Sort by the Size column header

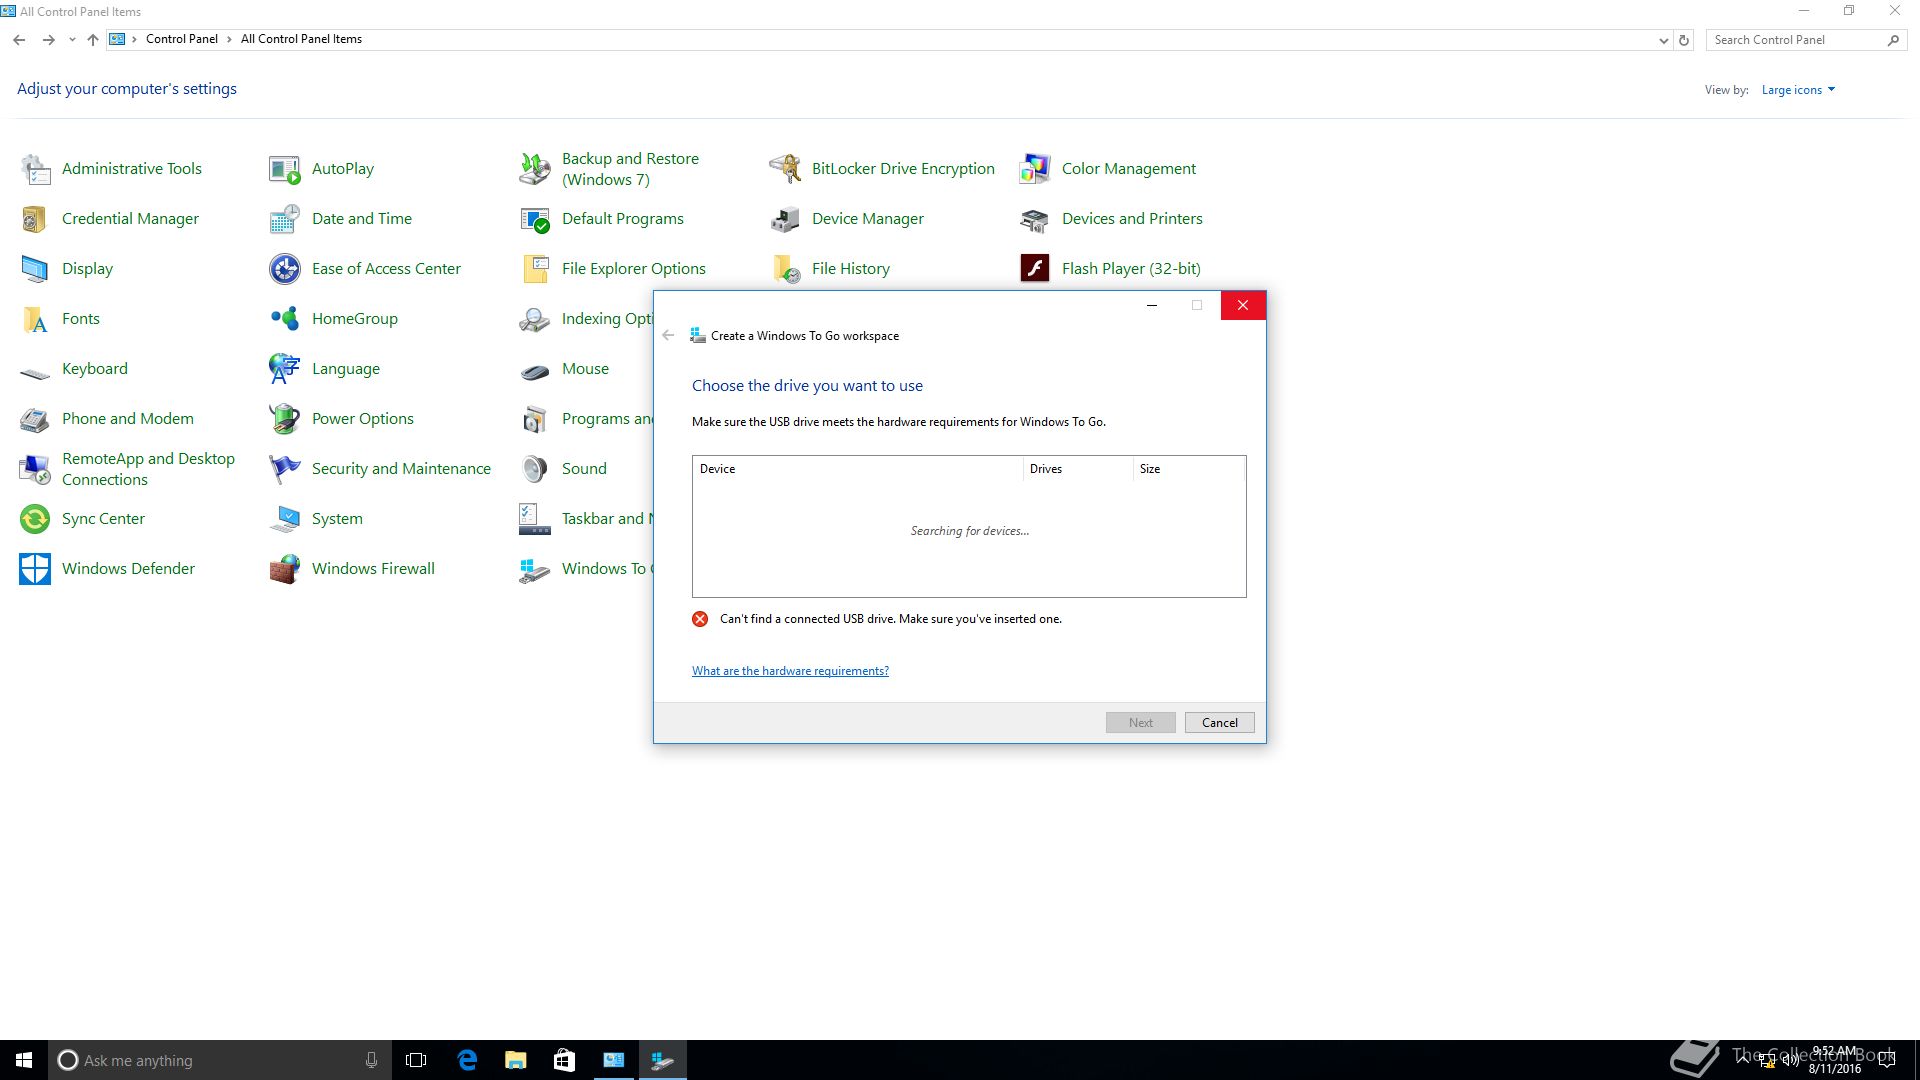click(1189, 469)
